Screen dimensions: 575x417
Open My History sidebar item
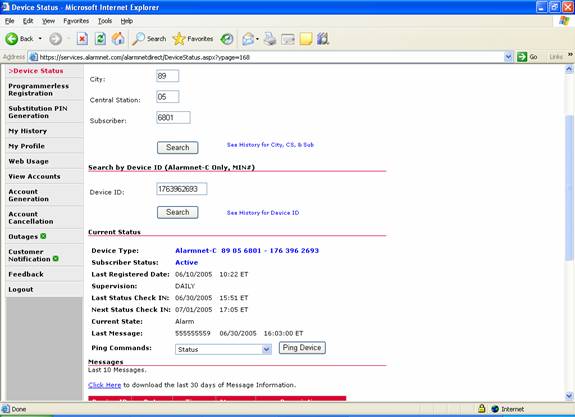coord(28,131)
